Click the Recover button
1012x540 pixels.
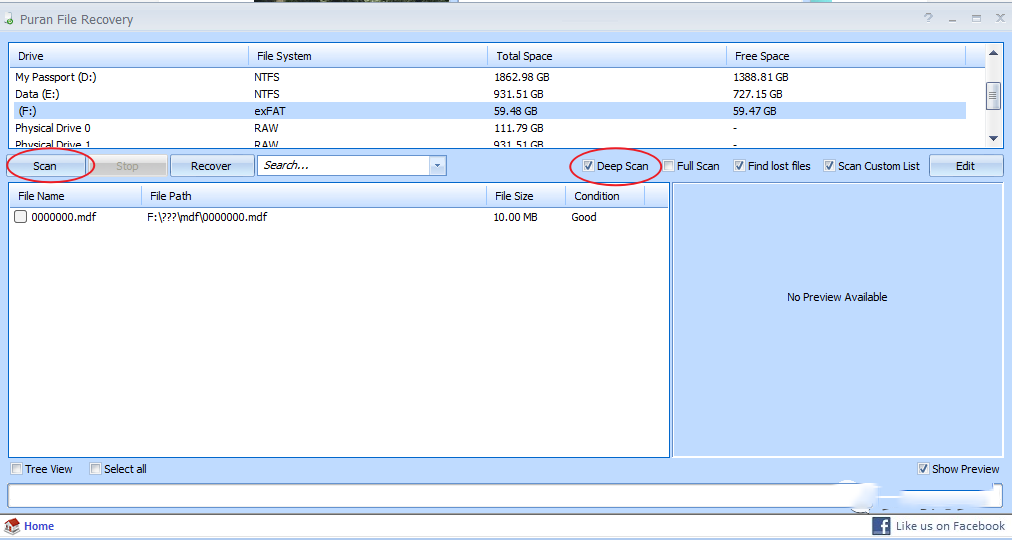coord(211,166)
